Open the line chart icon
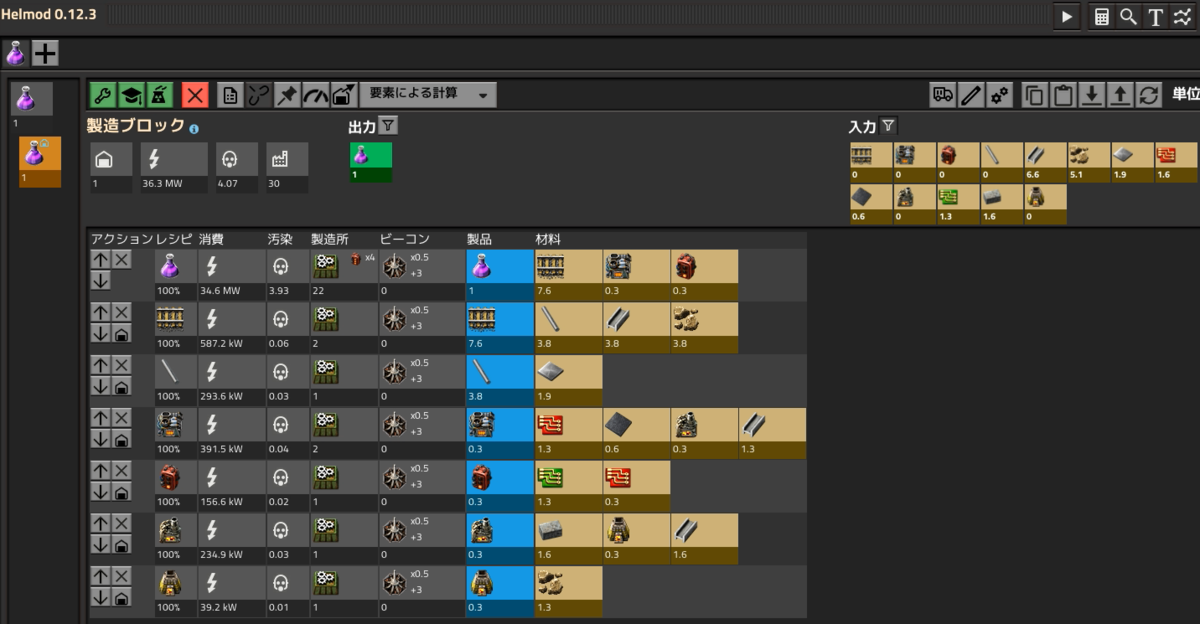 tap(1182, 17)
